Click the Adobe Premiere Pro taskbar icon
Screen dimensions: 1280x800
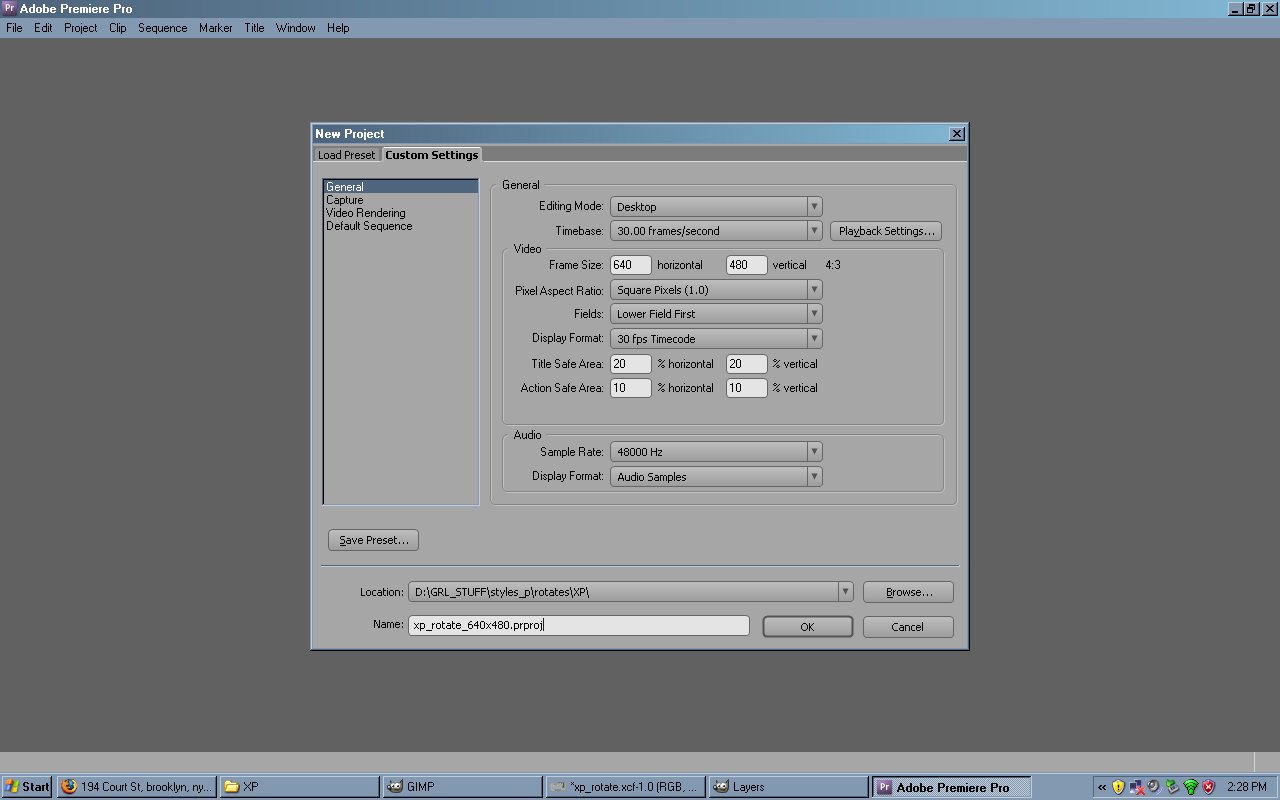950,786
